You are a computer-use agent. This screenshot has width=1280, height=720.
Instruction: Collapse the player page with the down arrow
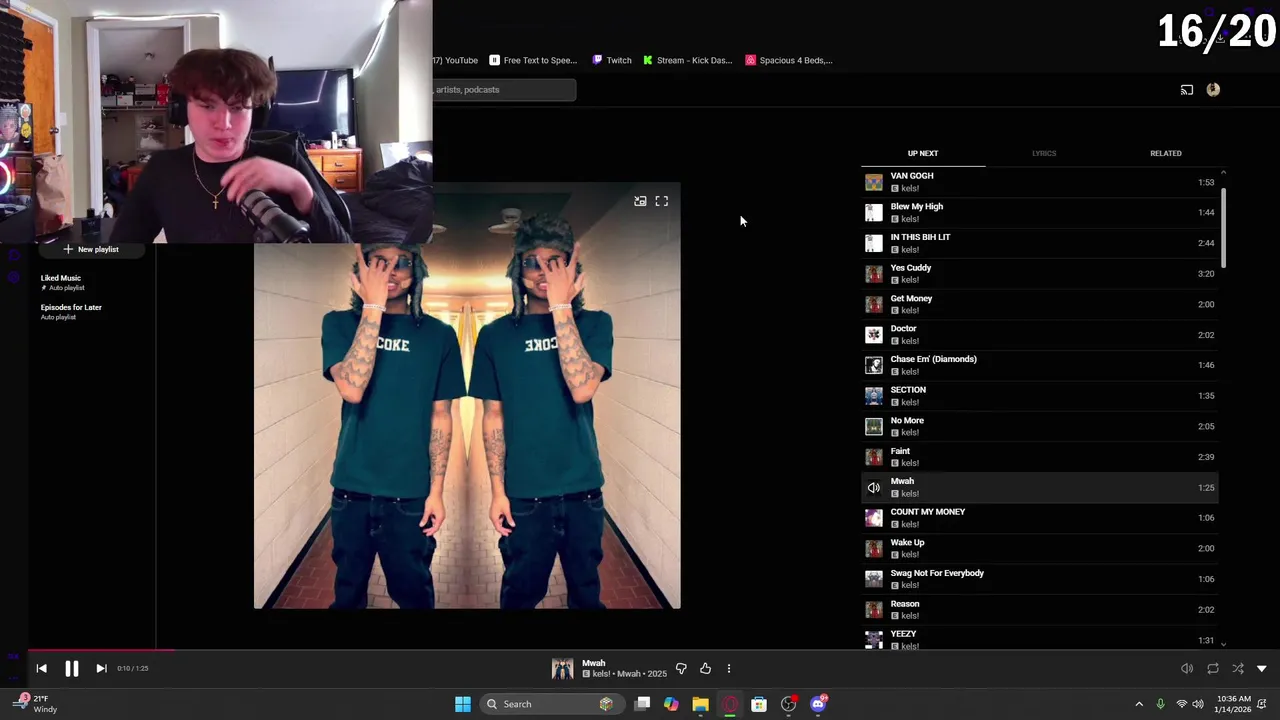tap(1262, 668)
